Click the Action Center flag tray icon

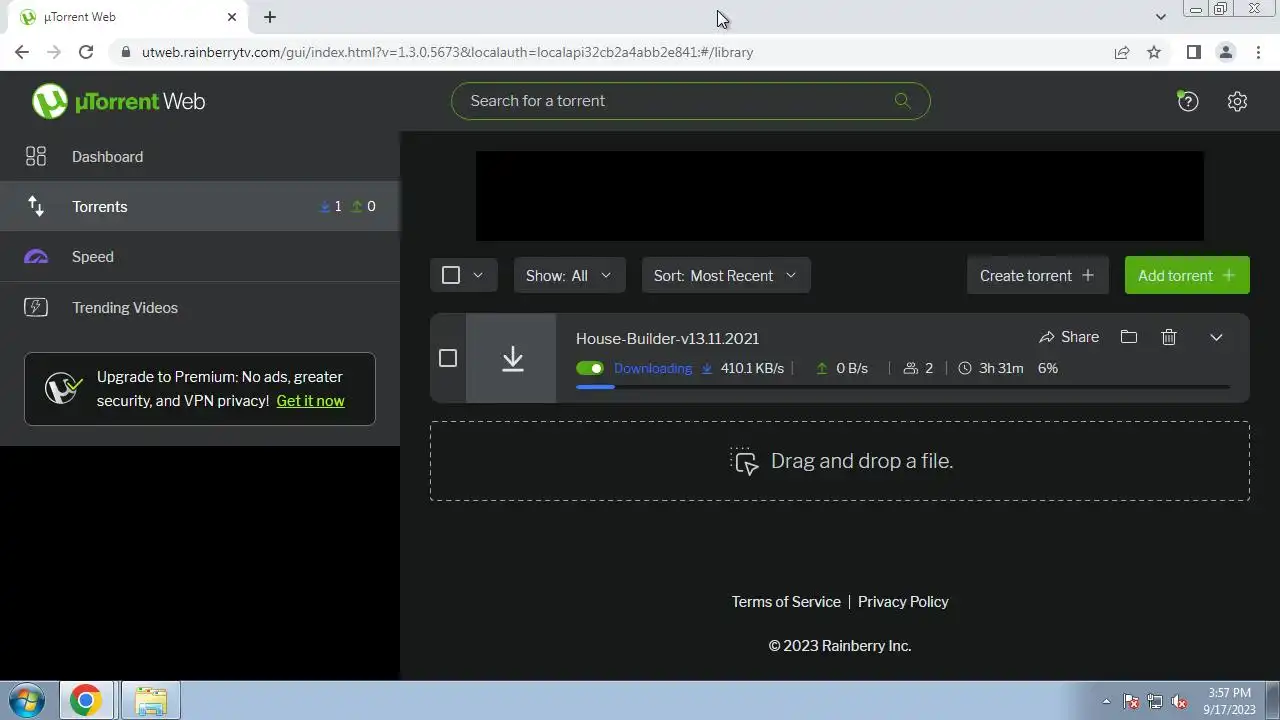(1131, 701)
